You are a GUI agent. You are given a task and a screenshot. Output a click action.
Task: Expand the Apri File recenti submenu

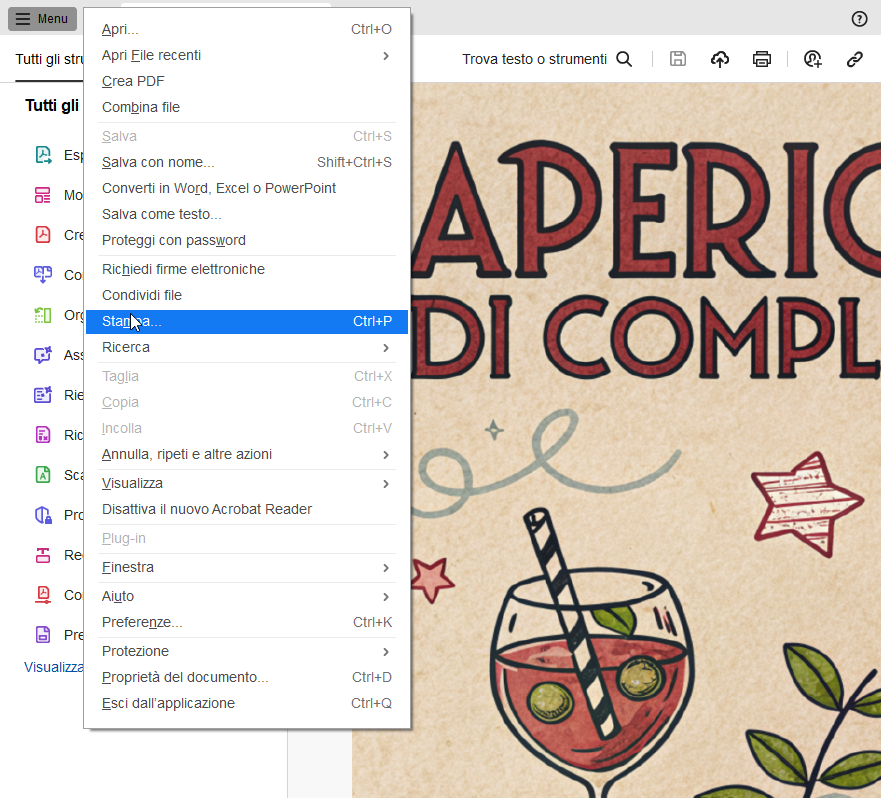386,55
